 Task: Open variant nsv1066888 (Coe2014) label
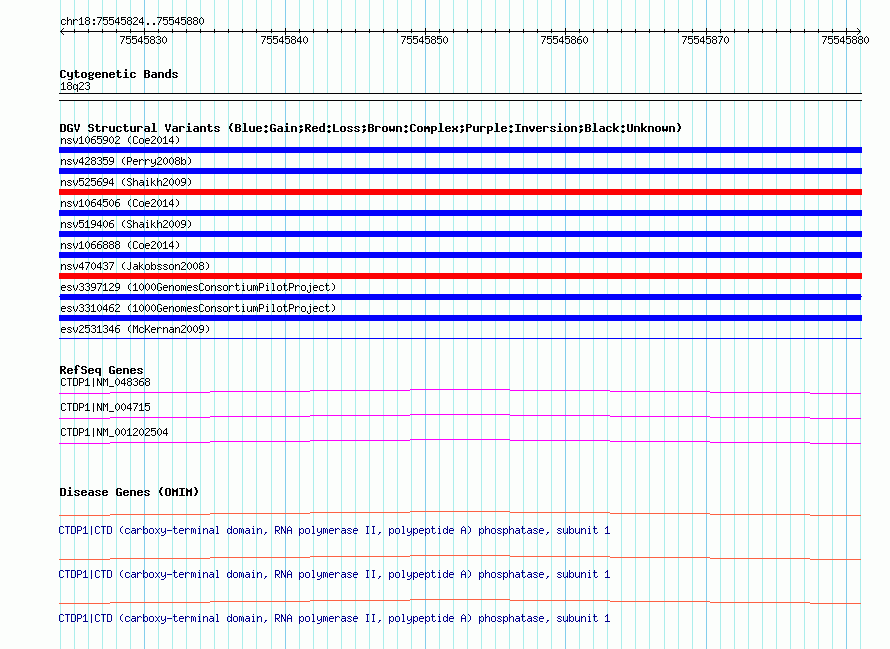point(120,245)
